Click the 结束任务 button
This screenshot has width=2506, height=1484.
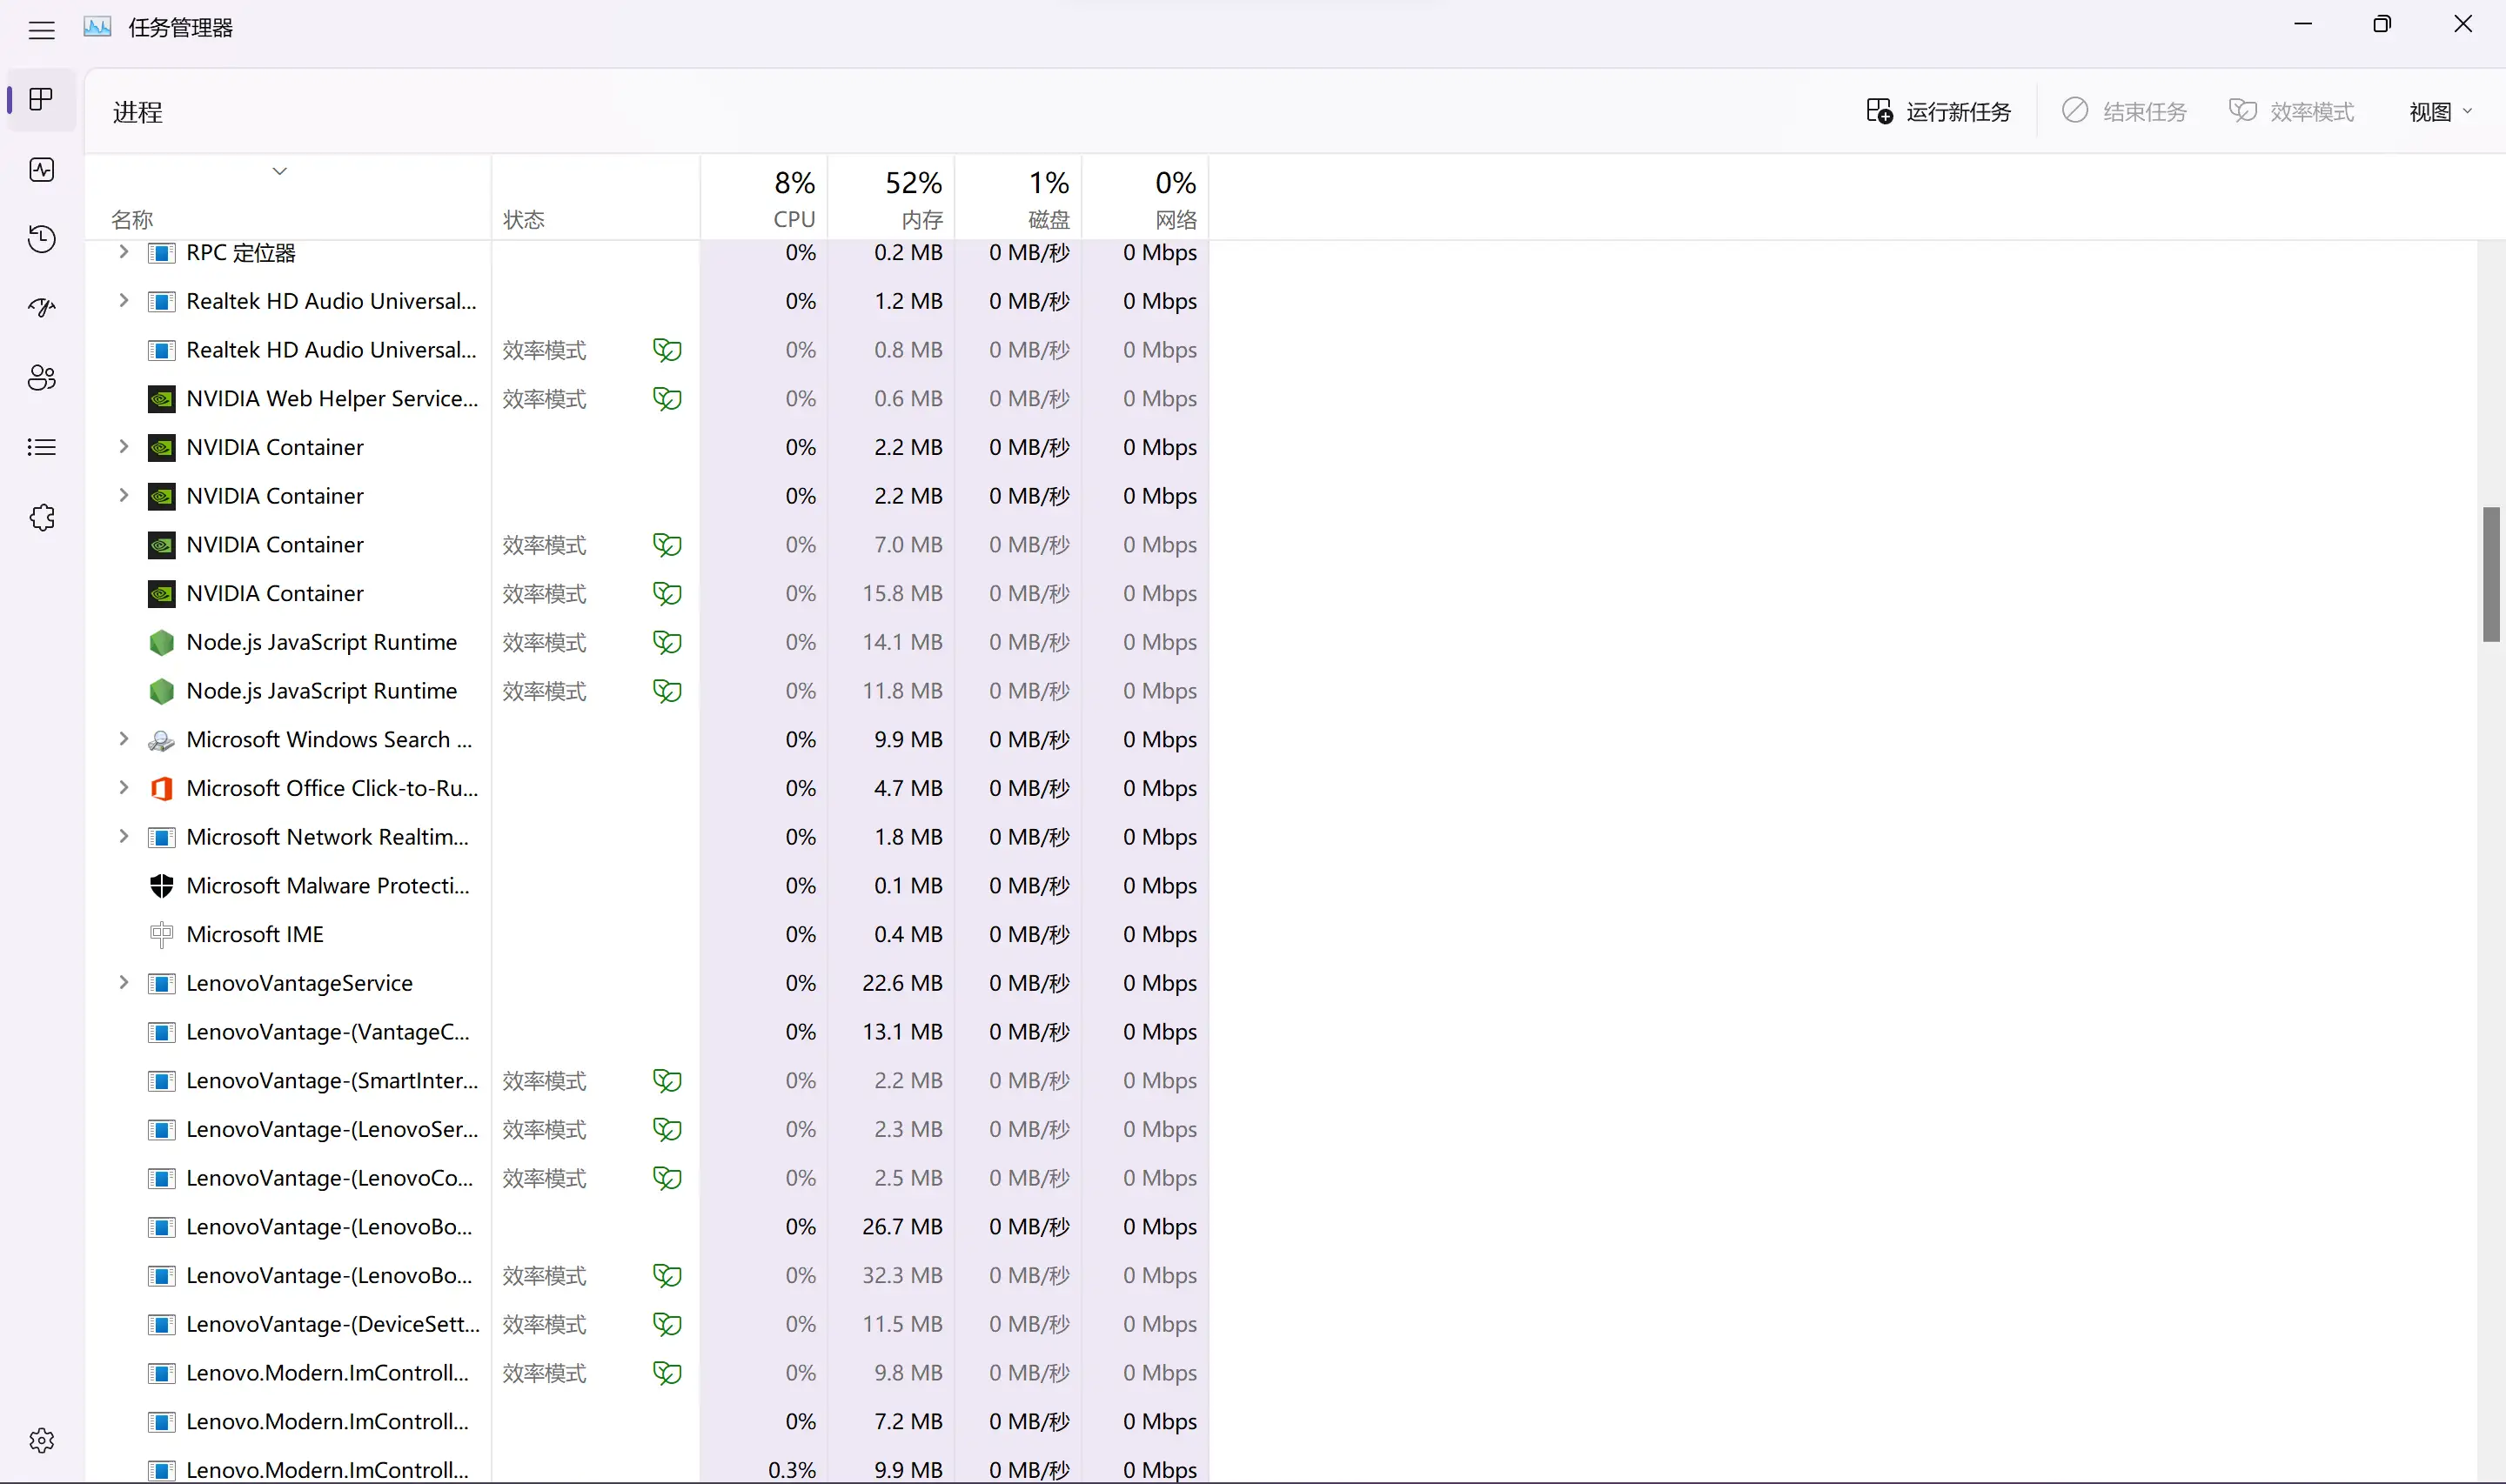click(2125, 111)
